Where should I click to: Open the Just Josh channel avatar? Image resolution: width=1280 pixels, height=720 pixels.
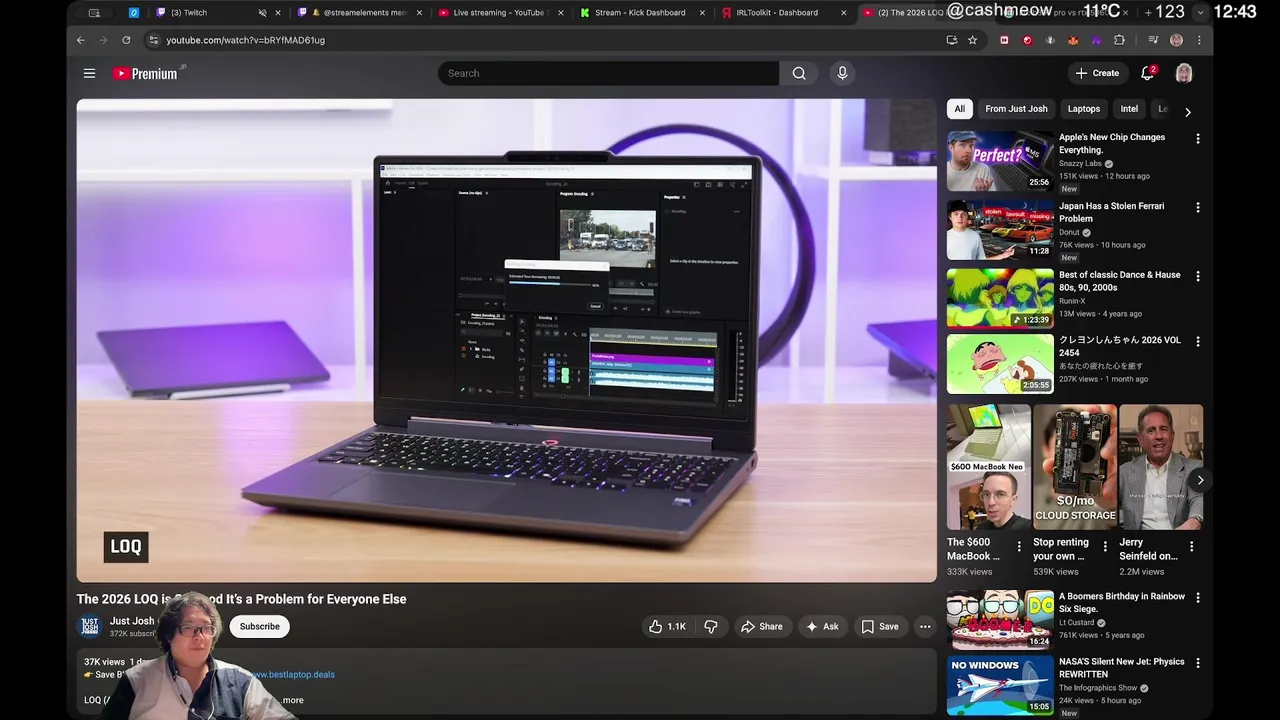(91, 627)
